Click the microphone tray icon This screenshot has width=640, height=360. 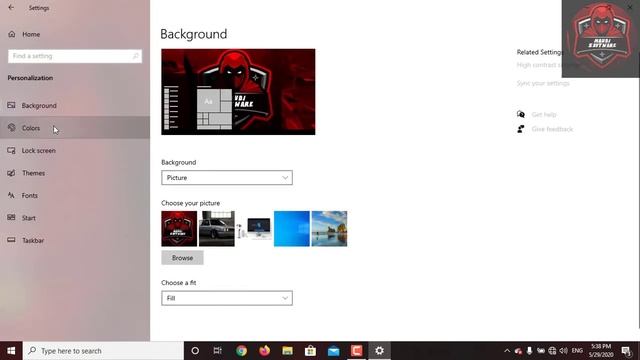529,351
